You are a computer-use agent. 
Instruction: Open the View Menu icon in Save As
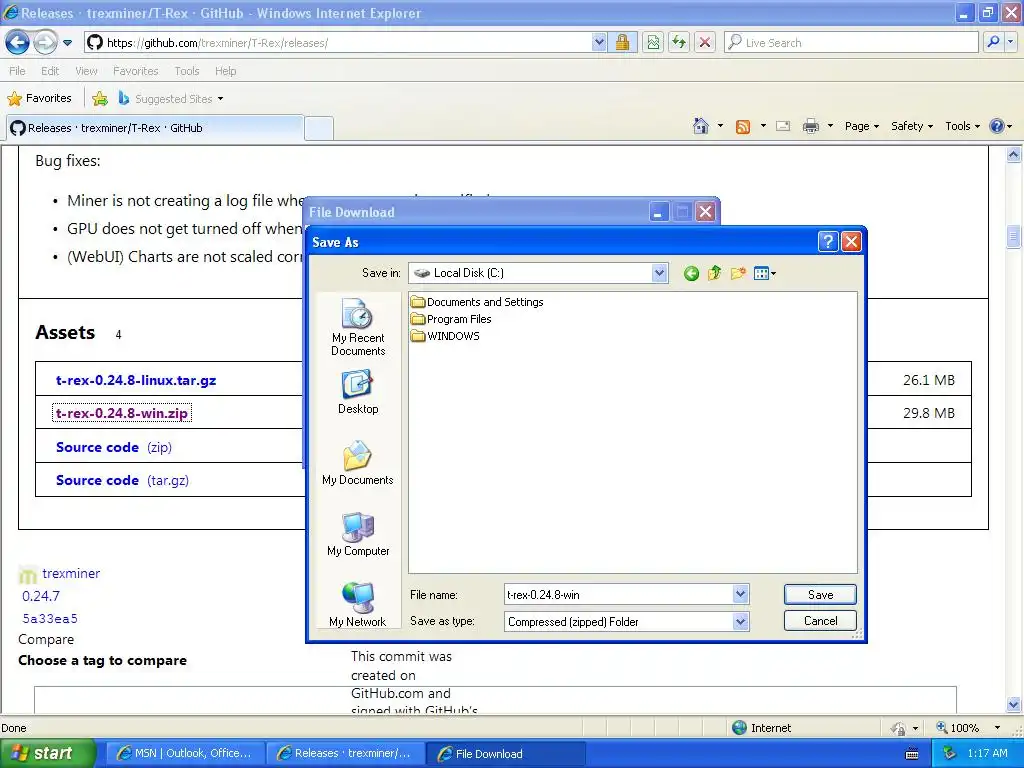[764, 273]
